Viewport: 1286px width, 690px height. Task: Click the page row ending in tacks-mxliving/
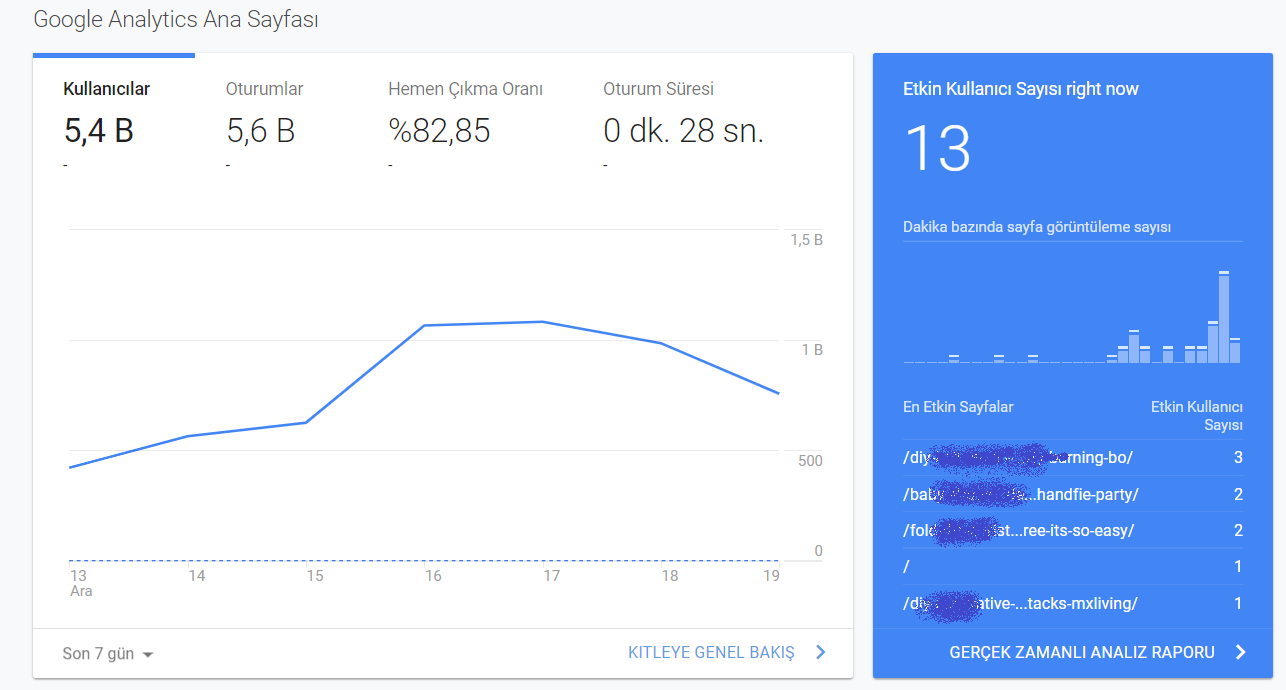click(x=1073, y=604)
